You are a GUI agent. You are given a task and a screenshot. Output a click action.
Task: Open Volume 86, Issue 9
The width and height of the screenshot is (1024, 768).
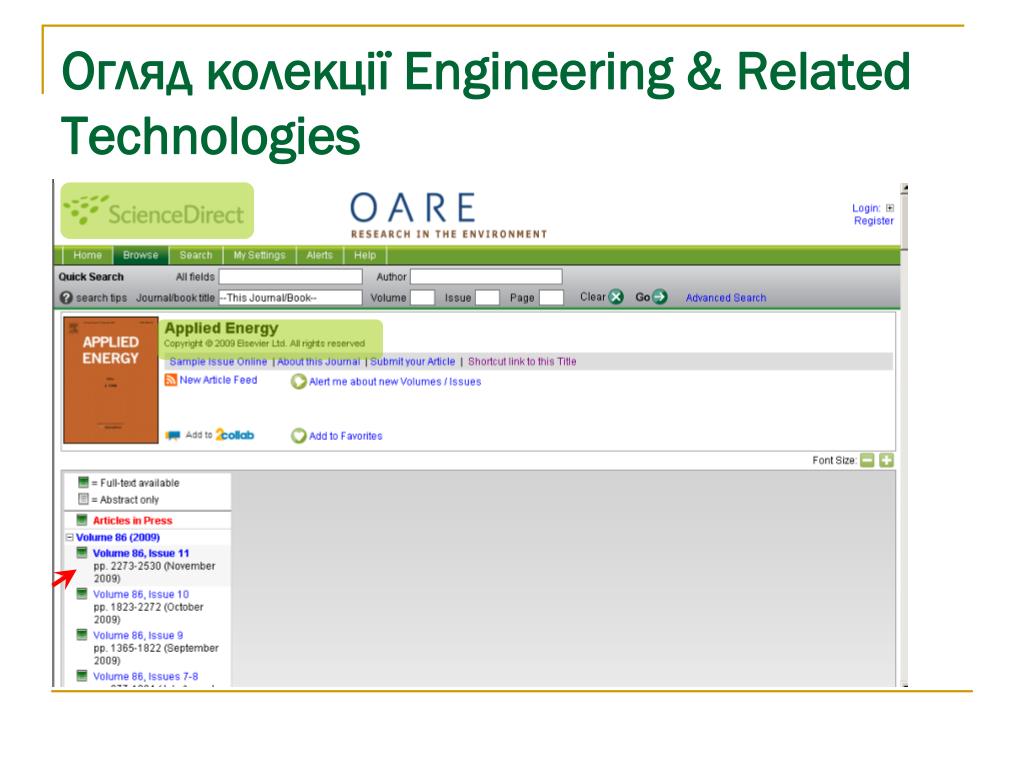point(138,635)
